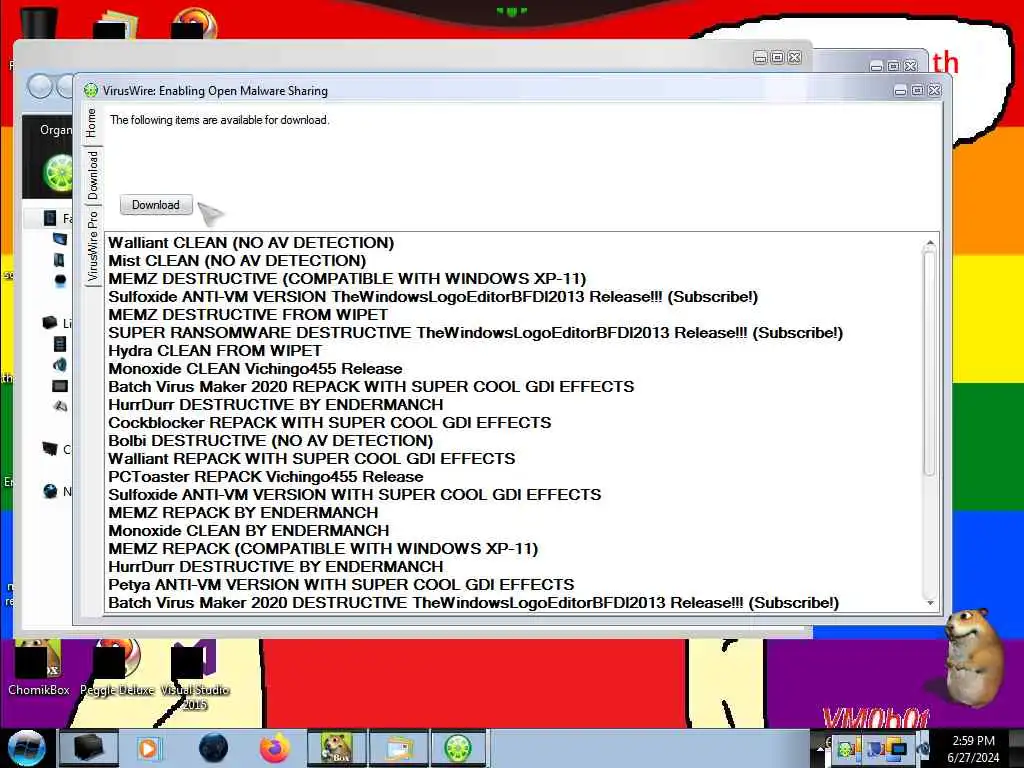Open the Peggle Deluxe desktop shortcut
Viewport: 1024px width, 768px height.
(x=117, y=667)
